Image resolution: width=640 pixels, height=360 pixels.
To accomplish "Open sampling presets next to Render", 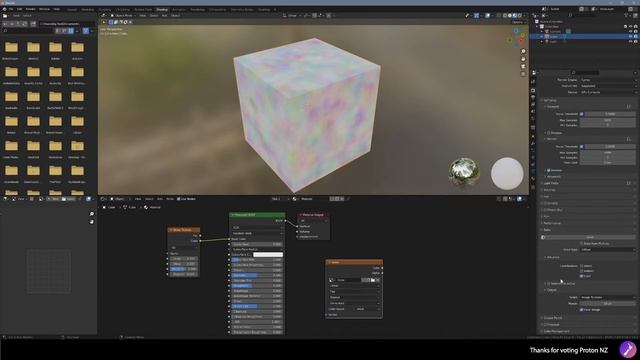I will (629, 139).
